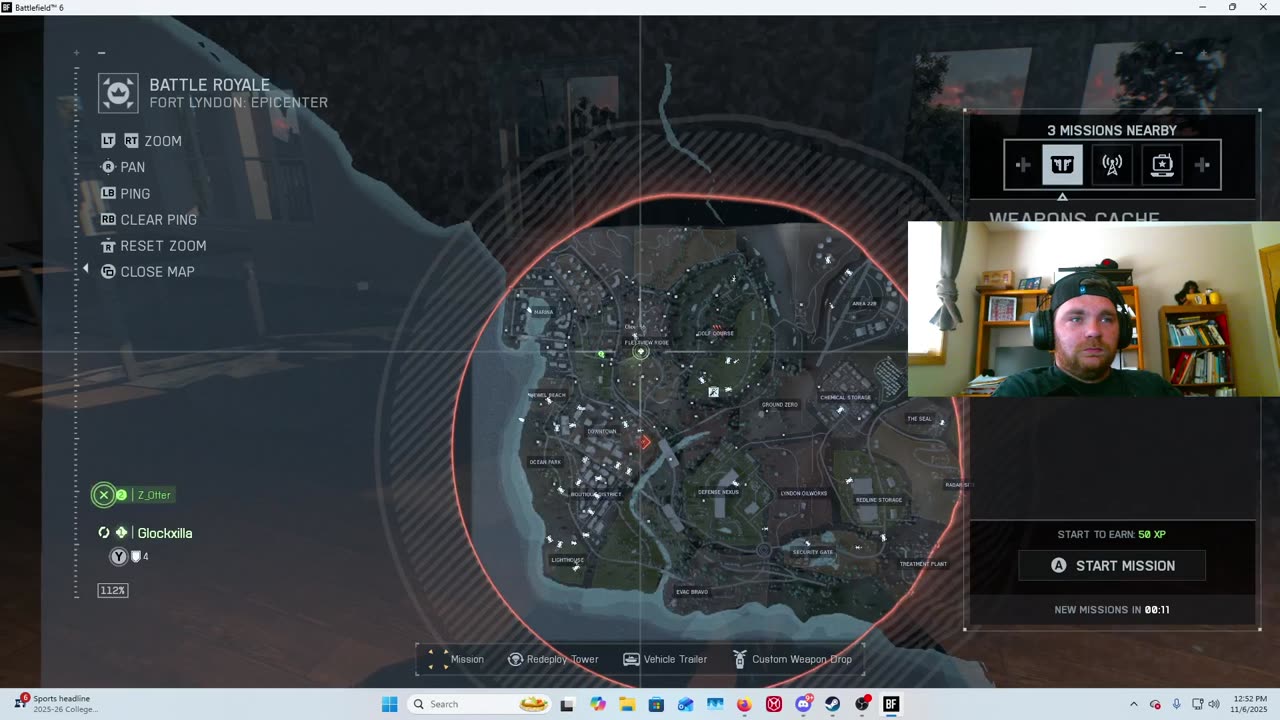Click the Defense Nexus label on the map
This screenshot has height=720, width=1280.
point(718,492)
